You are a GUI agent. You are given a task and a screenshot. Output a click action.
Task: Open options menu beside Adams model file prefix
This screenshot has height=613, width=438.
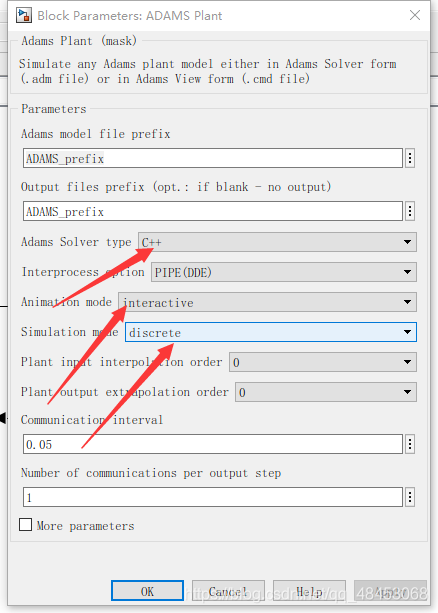click(410, 158)
